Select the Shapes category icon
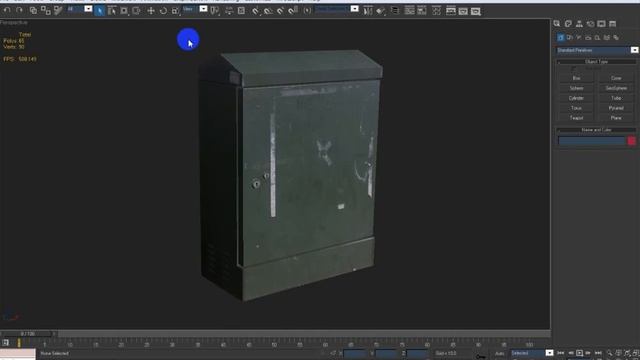 click(x=570, y=38)
